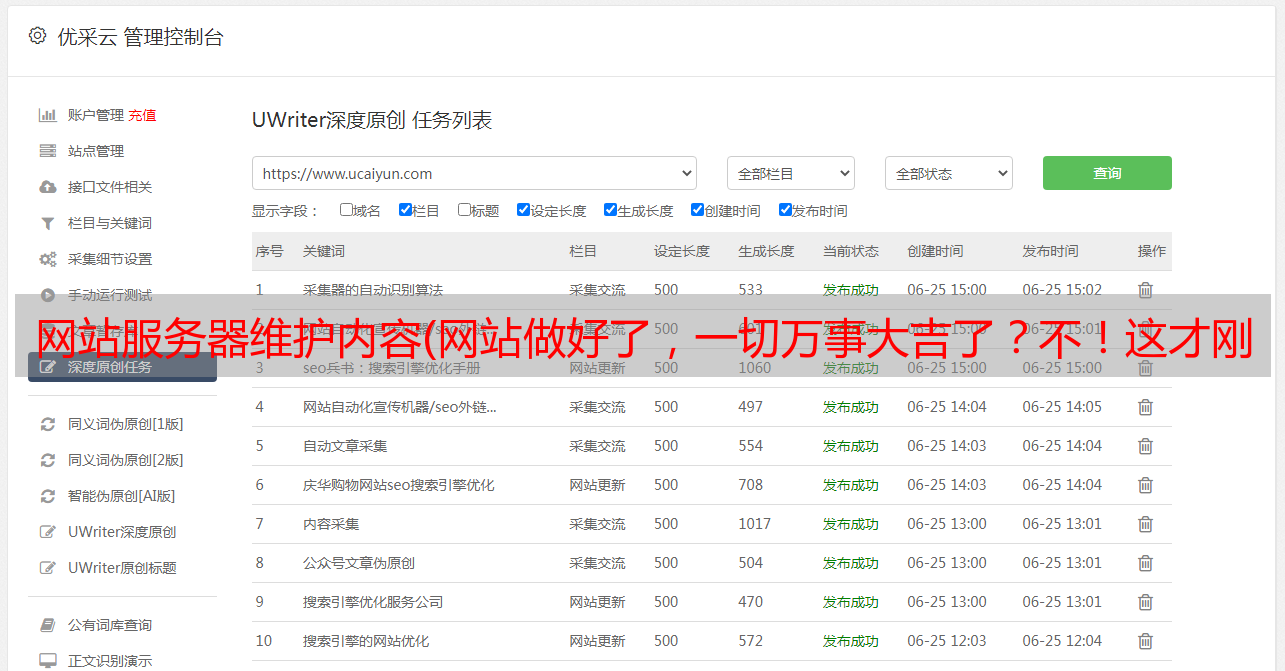The width and height of the screenshot is (1285, 671).
Task: Click the green 查询 button
Action: tap(1107, 173)
